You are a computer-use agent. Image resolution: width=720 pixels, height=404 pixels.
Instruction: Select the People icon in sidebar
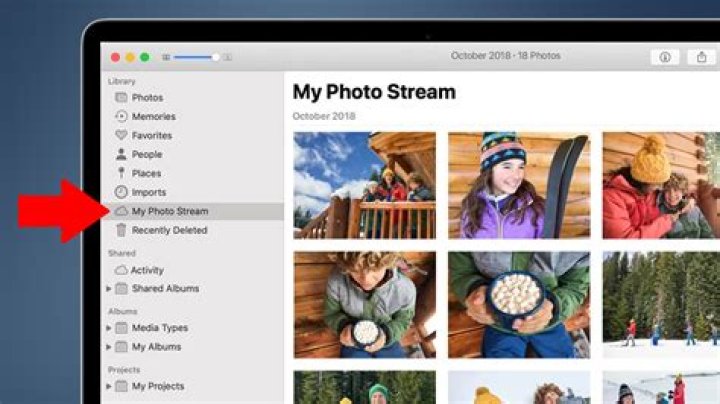point(121,154)
